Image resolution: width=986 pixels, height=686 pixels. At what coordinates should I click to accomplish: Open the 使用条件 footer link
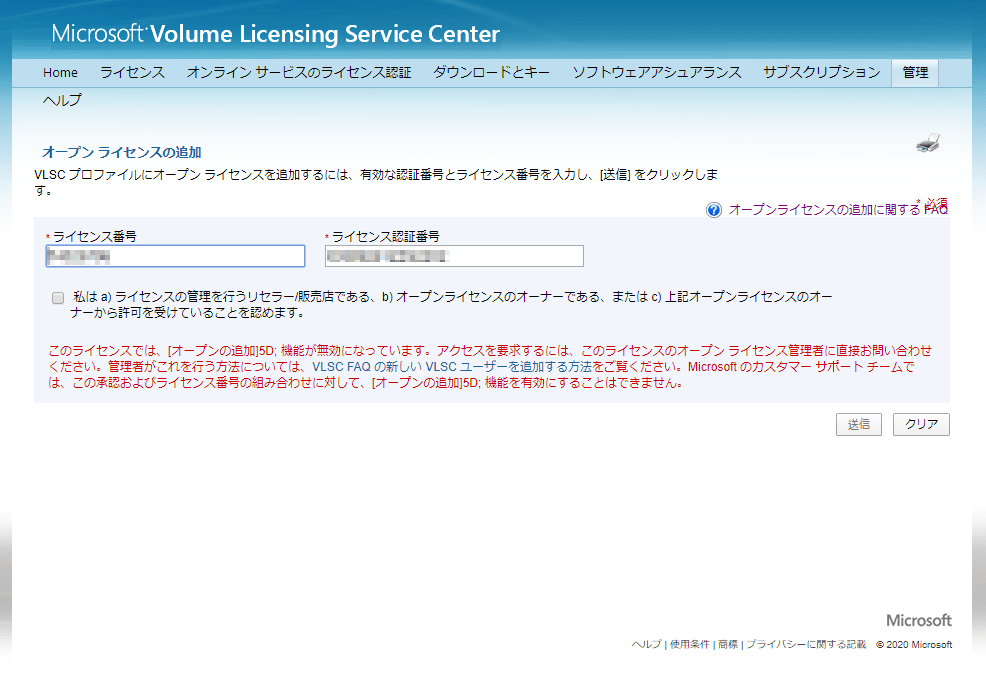tap(689, 645)
